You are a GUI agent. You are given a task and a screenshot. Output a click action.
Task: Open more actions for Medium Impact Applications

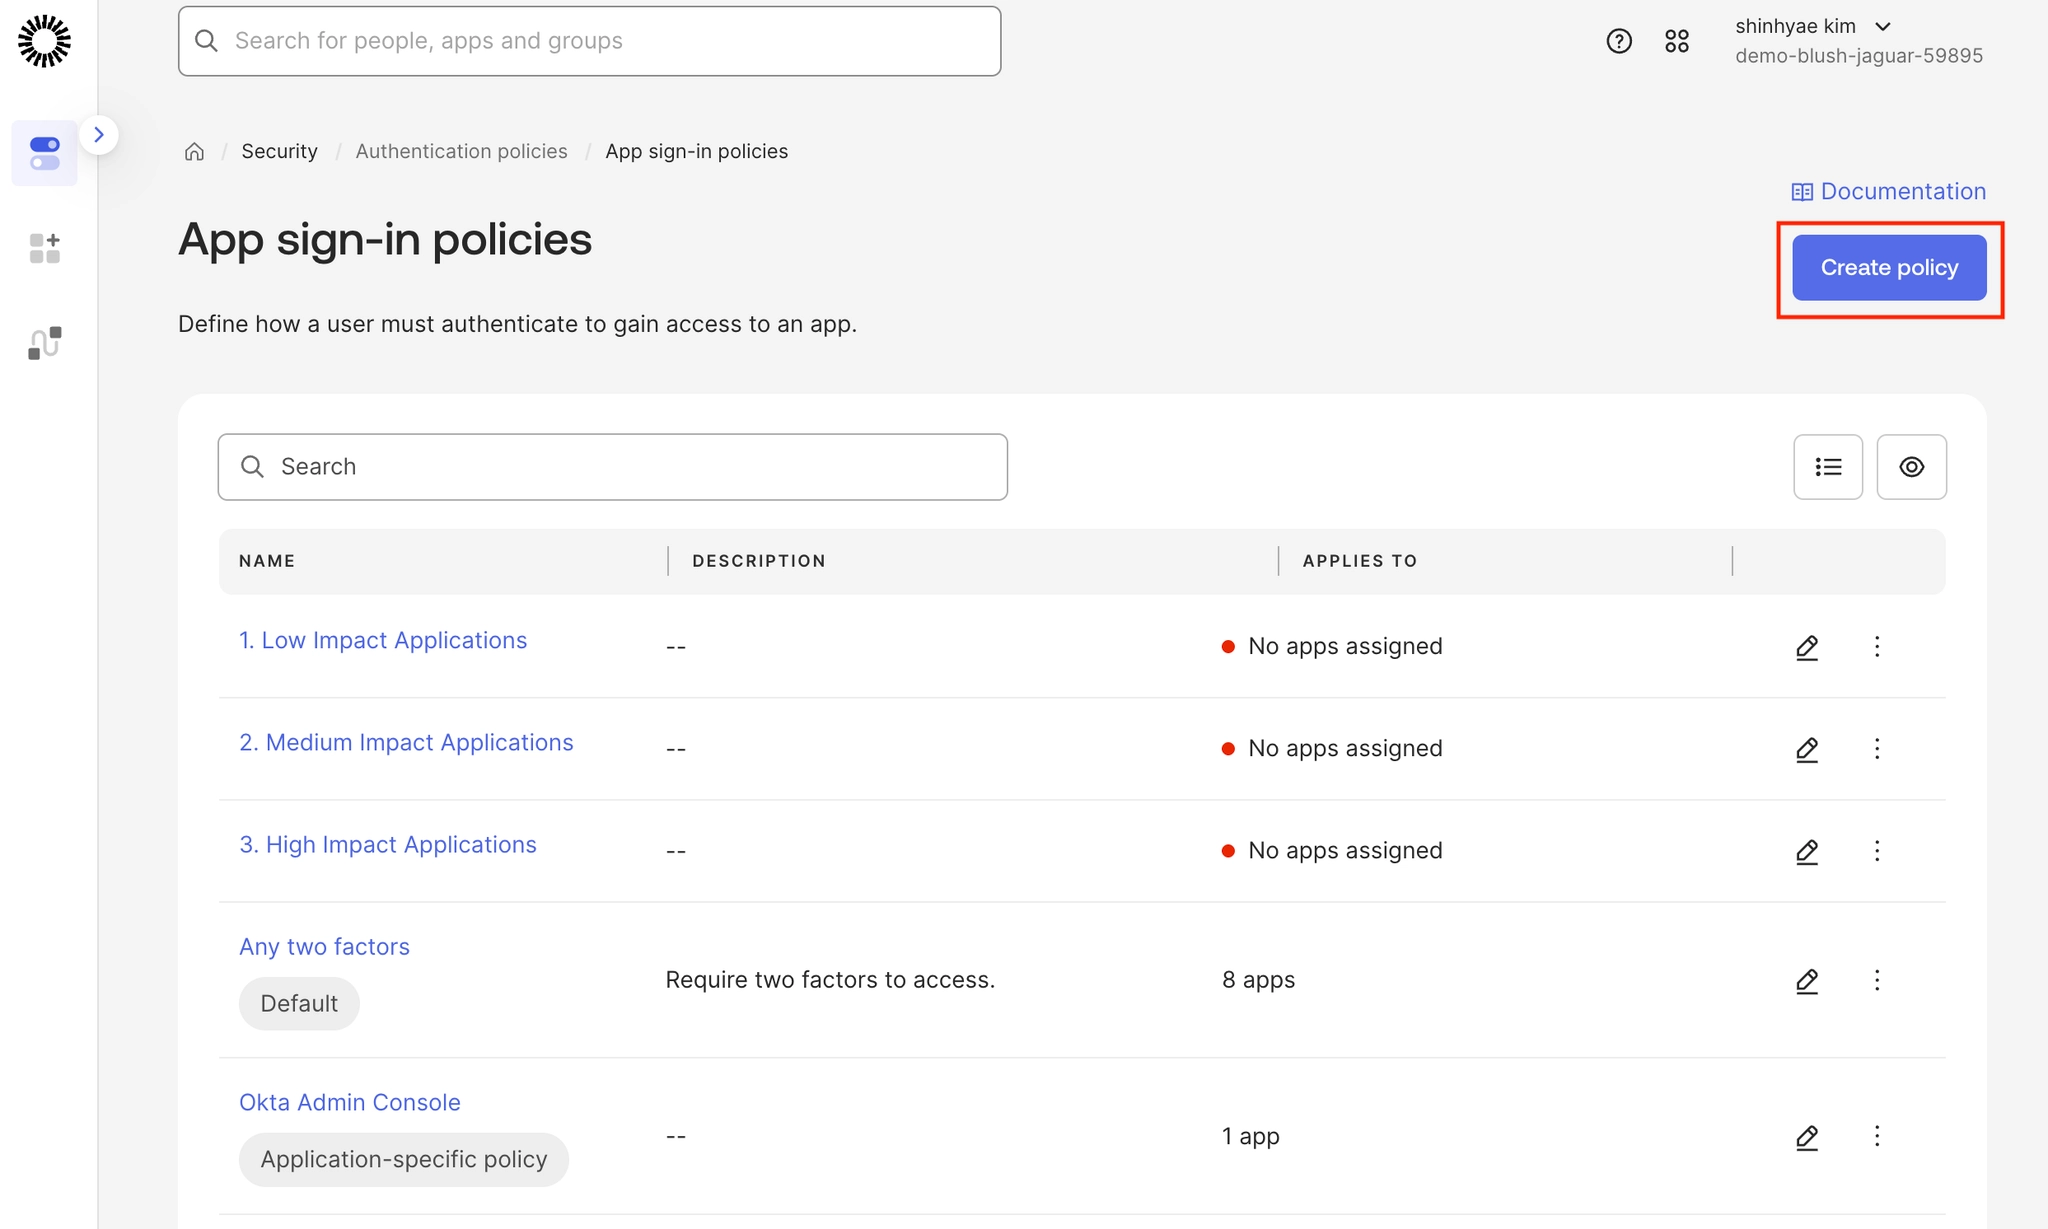coord(1877,749)
